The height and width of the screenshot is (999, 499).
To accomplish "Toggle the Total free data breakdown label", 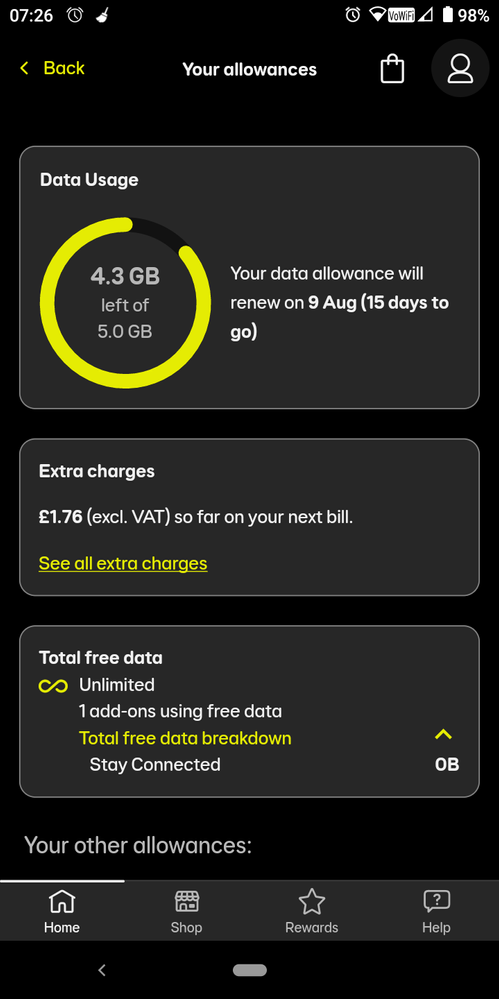I will coord(185,738).
